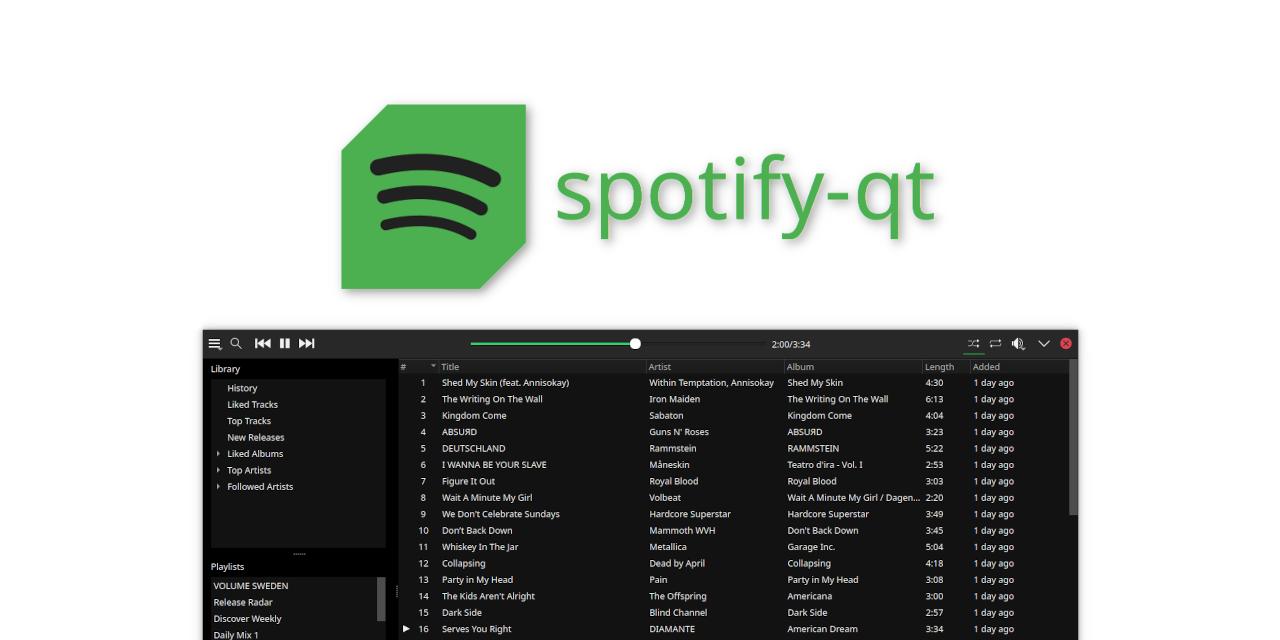Click the play indicator on row 16

pyautogui.click(x=406, y=629)
